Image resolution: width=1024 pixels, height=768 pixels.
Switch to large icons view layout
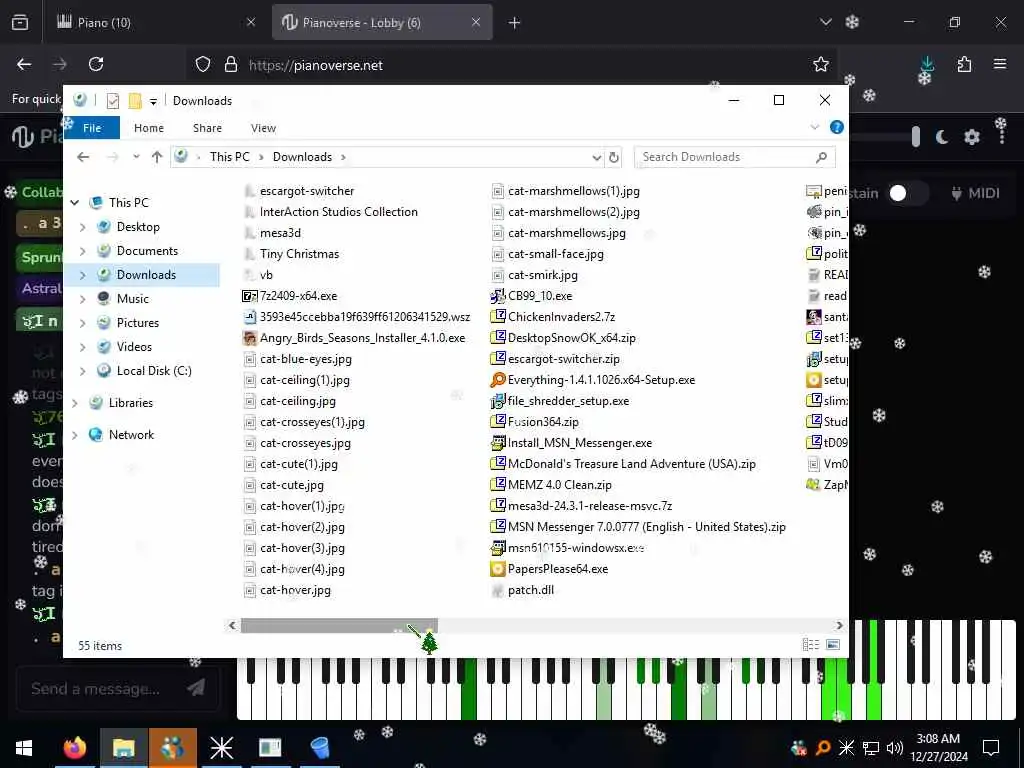[x=833, y=645]
